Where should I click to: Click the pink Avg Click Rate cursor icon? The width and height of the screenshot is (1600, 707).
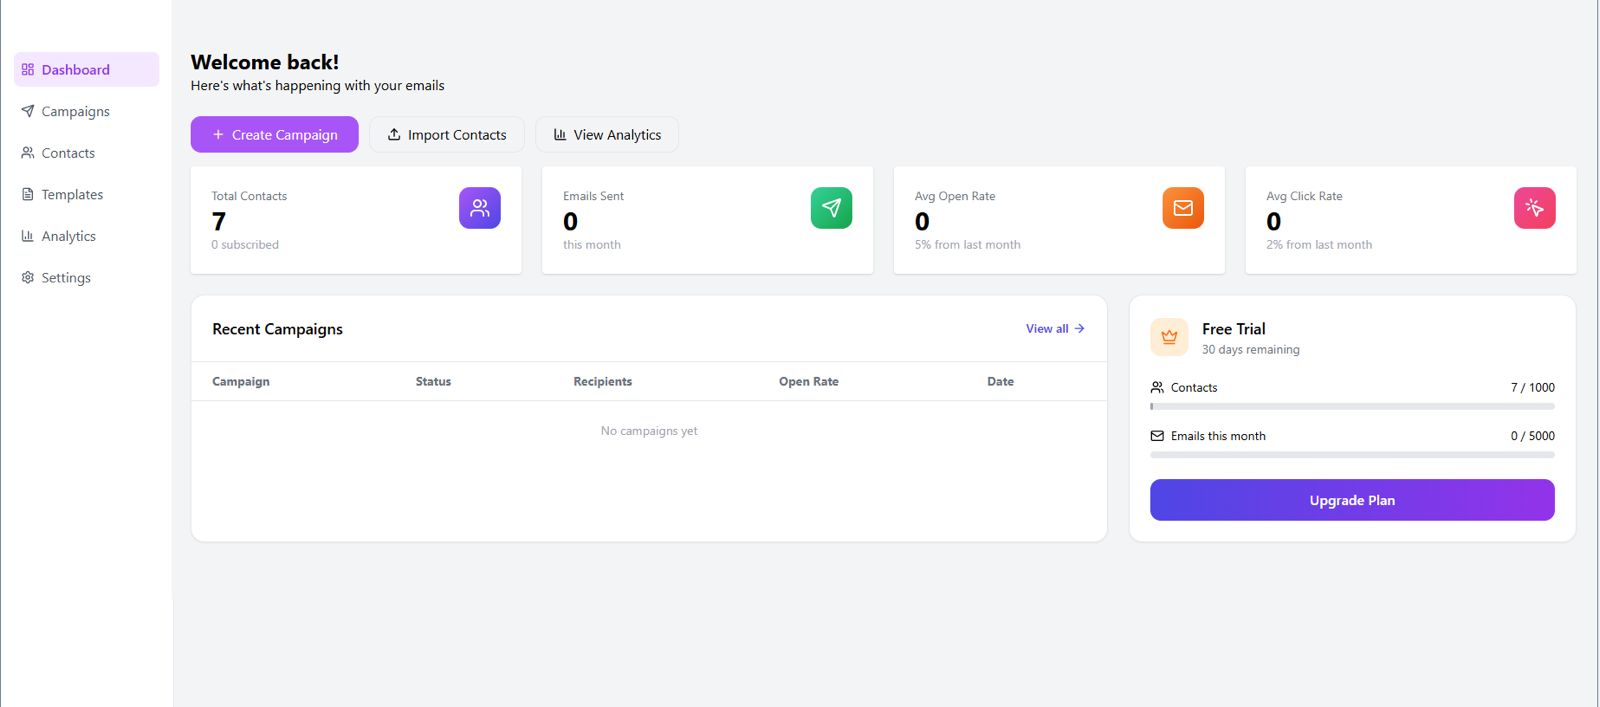click(1534, 208)
